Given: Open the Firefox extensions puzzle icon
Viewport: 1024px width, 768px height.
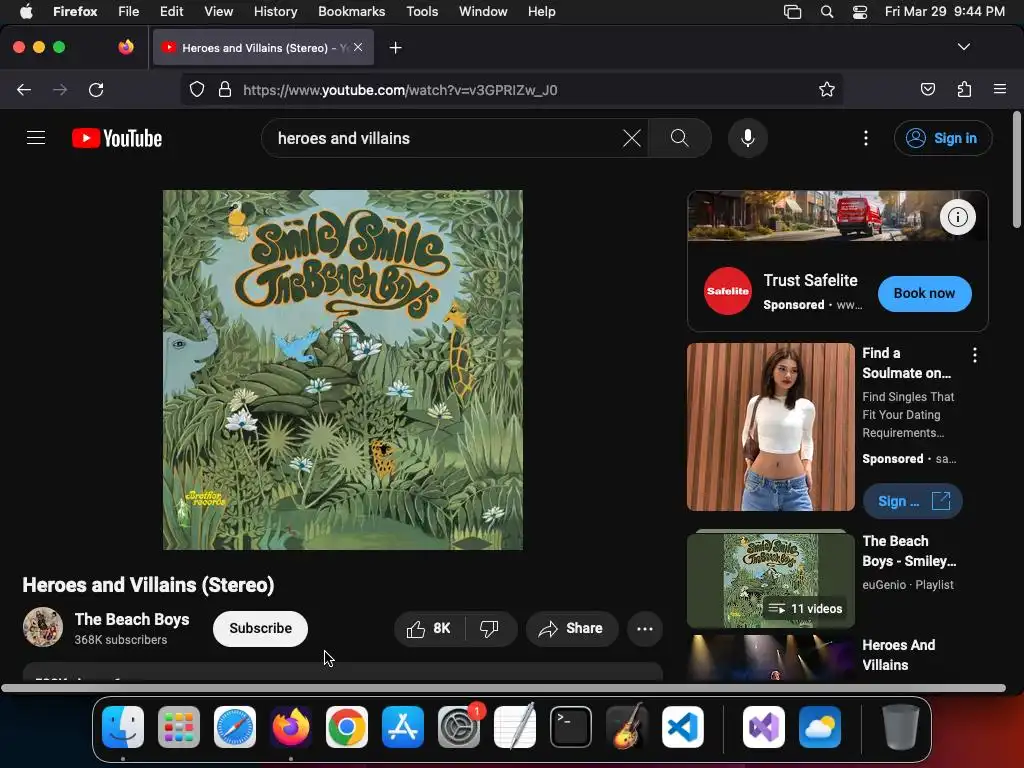Looking at the screenshot, I should tap(964, 89).
